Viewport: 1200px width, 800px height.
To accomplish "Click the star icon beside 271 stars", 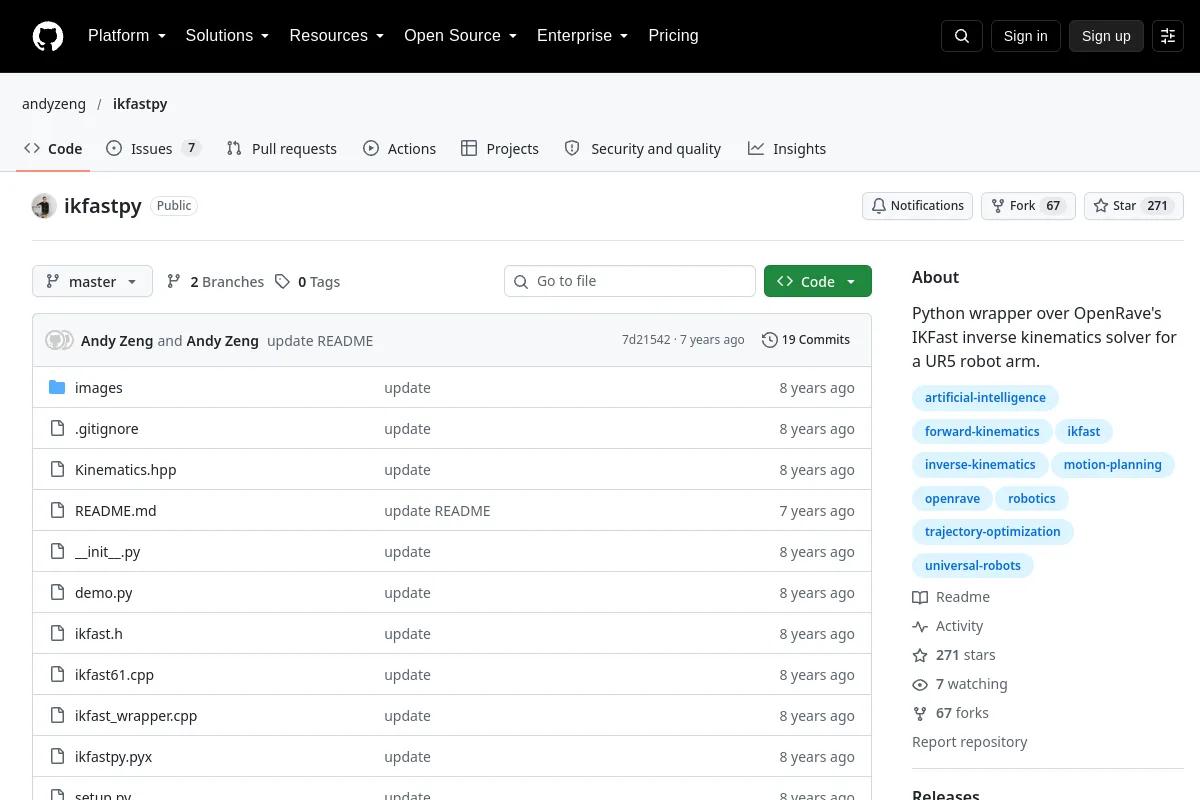I will coord(920,655).
